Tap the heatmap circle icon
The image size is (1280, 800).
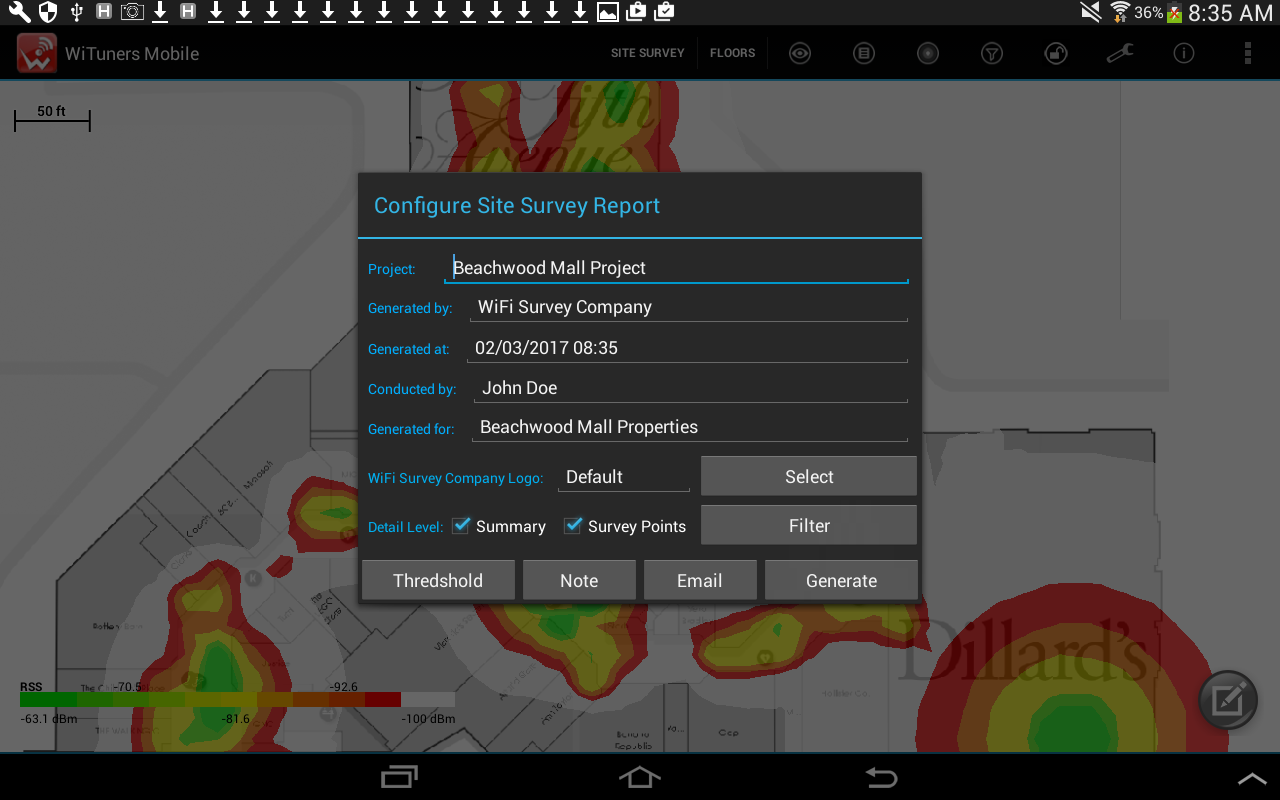click(x=928, y=53)
